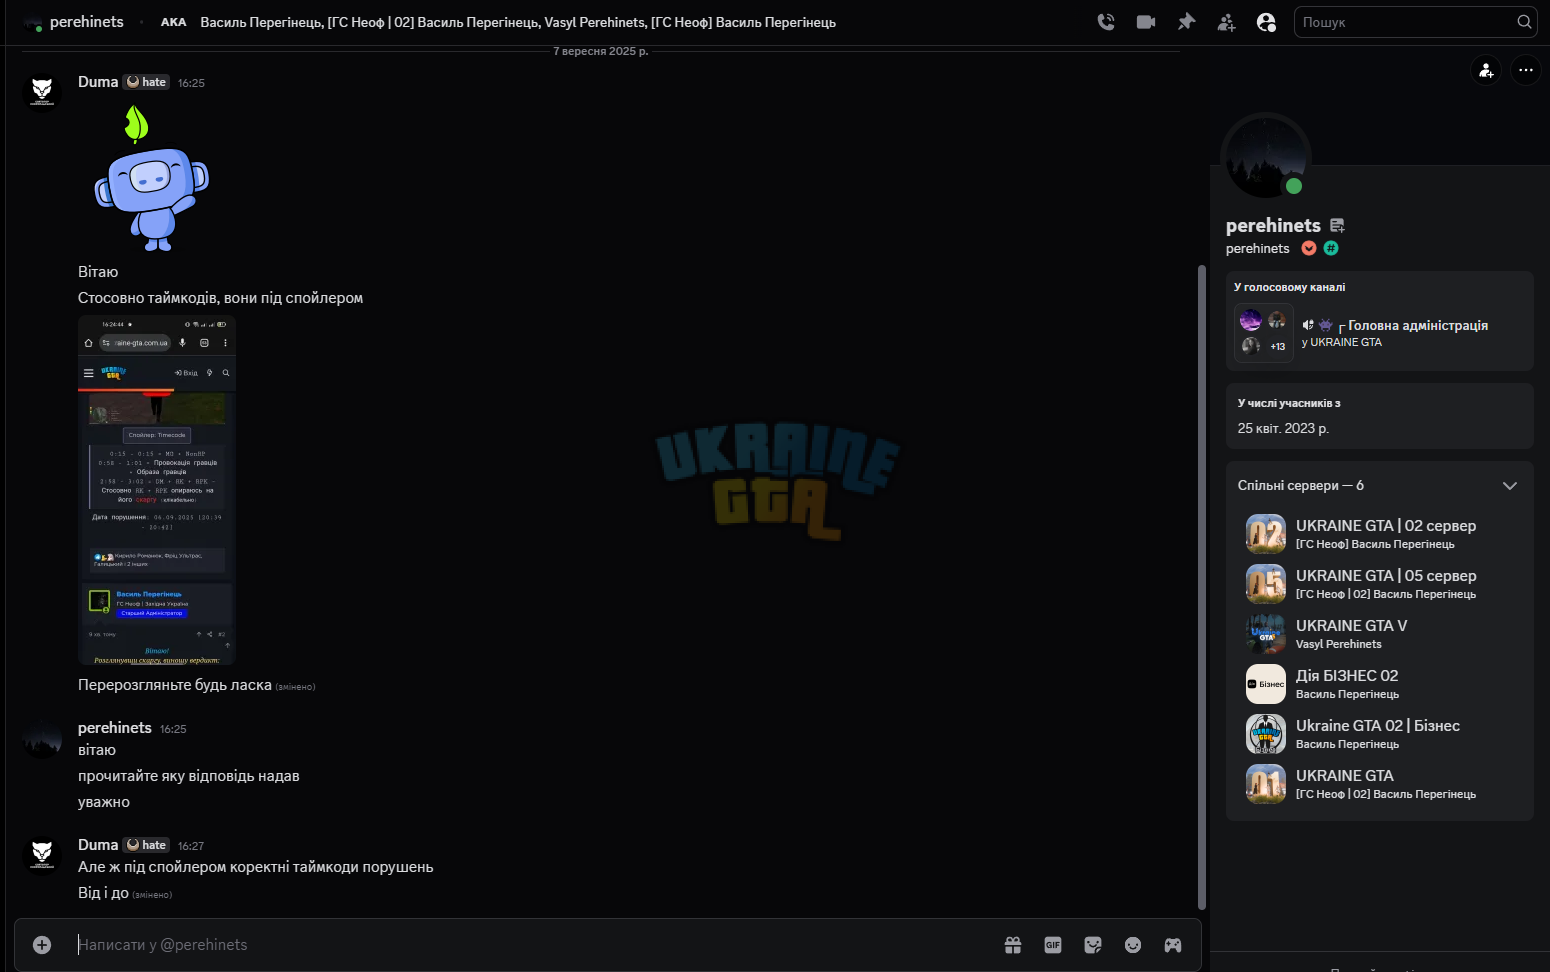Click the '25 квіт. 2023 р.' date
The width and height of the screenshot is (1550, 972).
click(1283, 428)
